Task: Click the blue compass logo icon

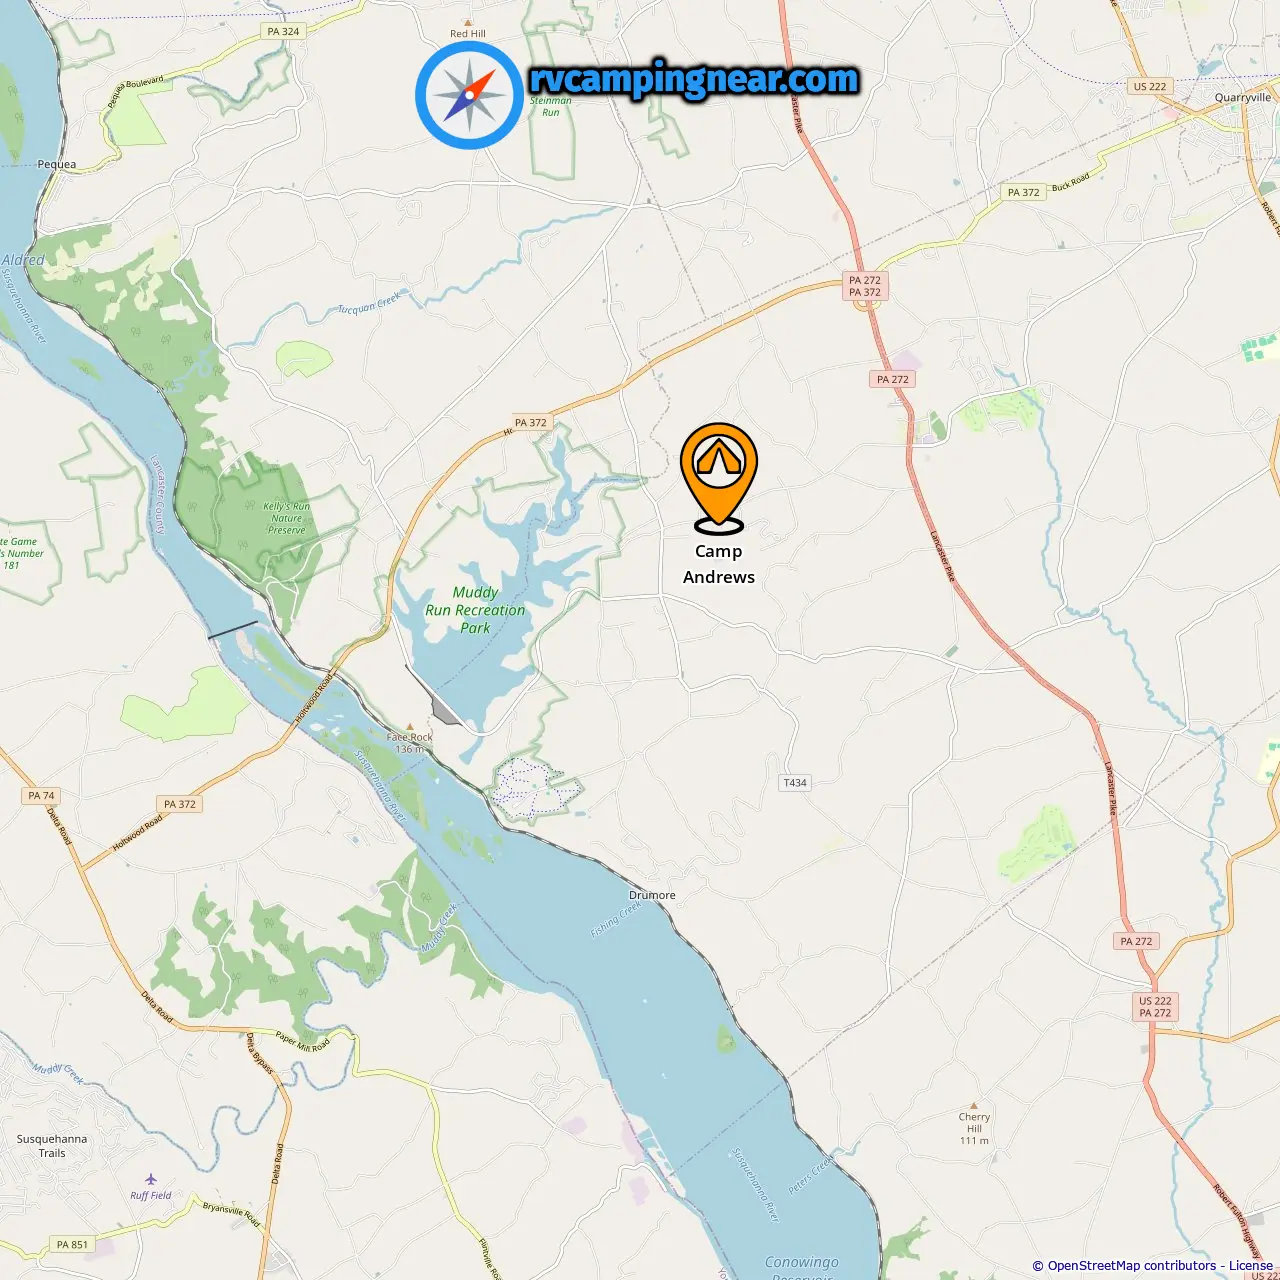Action: click(469, 96)
